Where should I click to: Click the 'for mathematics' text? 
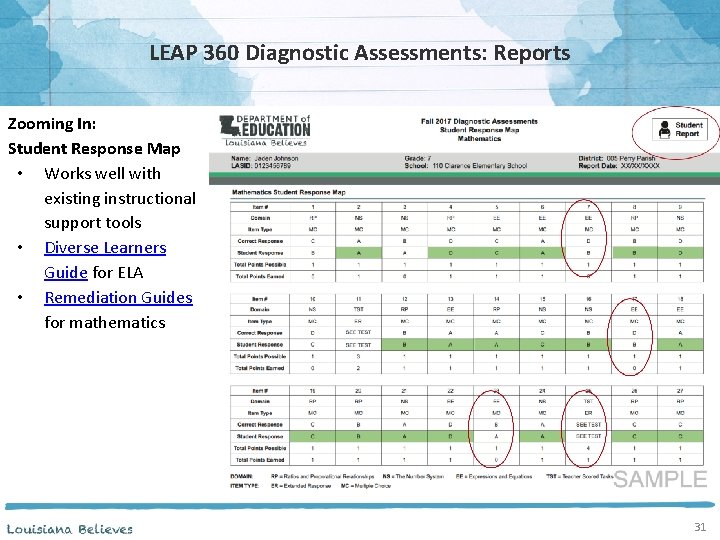click(105, 322)
